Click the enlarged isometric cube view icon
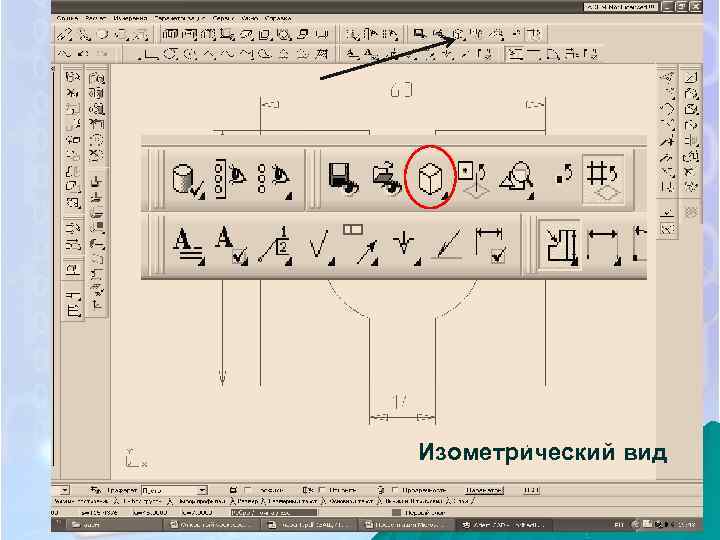 click(430, 177)
